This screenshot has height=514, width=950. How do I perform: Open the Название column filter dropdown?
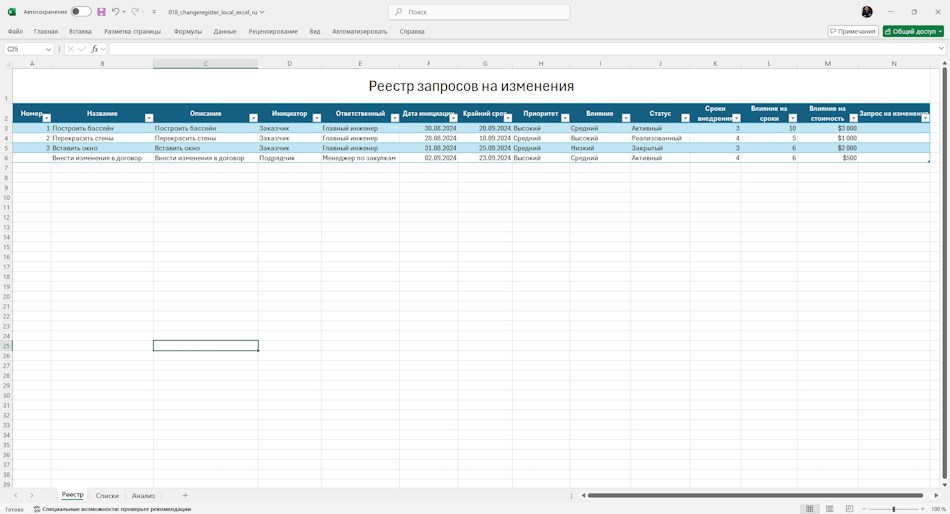pyautogui.click(x=149, y=118)
